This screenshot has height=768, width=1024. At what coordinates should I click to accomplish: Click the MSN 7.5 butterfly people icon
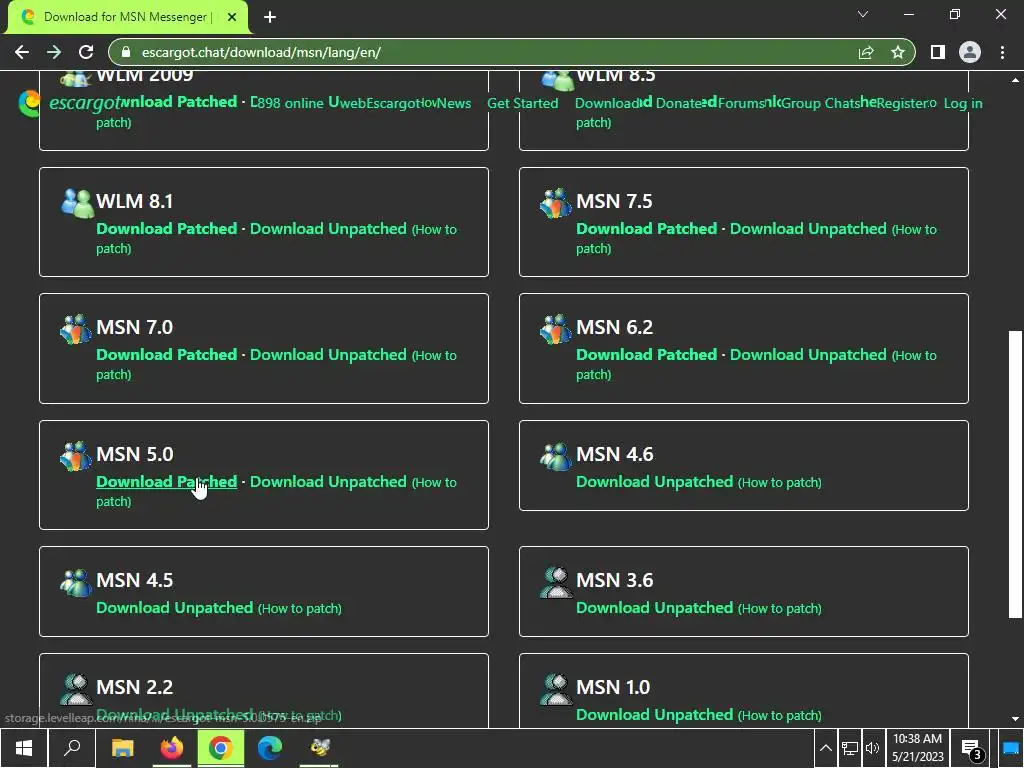point(556,203)
